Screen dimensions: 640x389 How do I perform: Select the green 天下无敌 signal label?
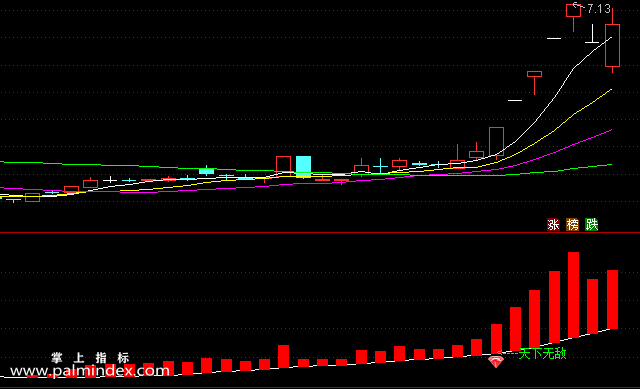[542, 353]
